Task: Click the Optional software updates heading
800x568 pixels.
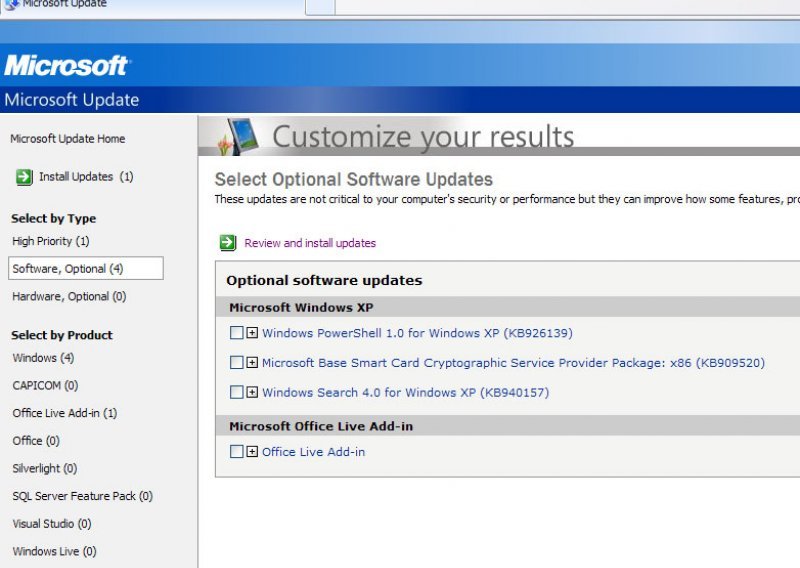Action: point(324,280)
